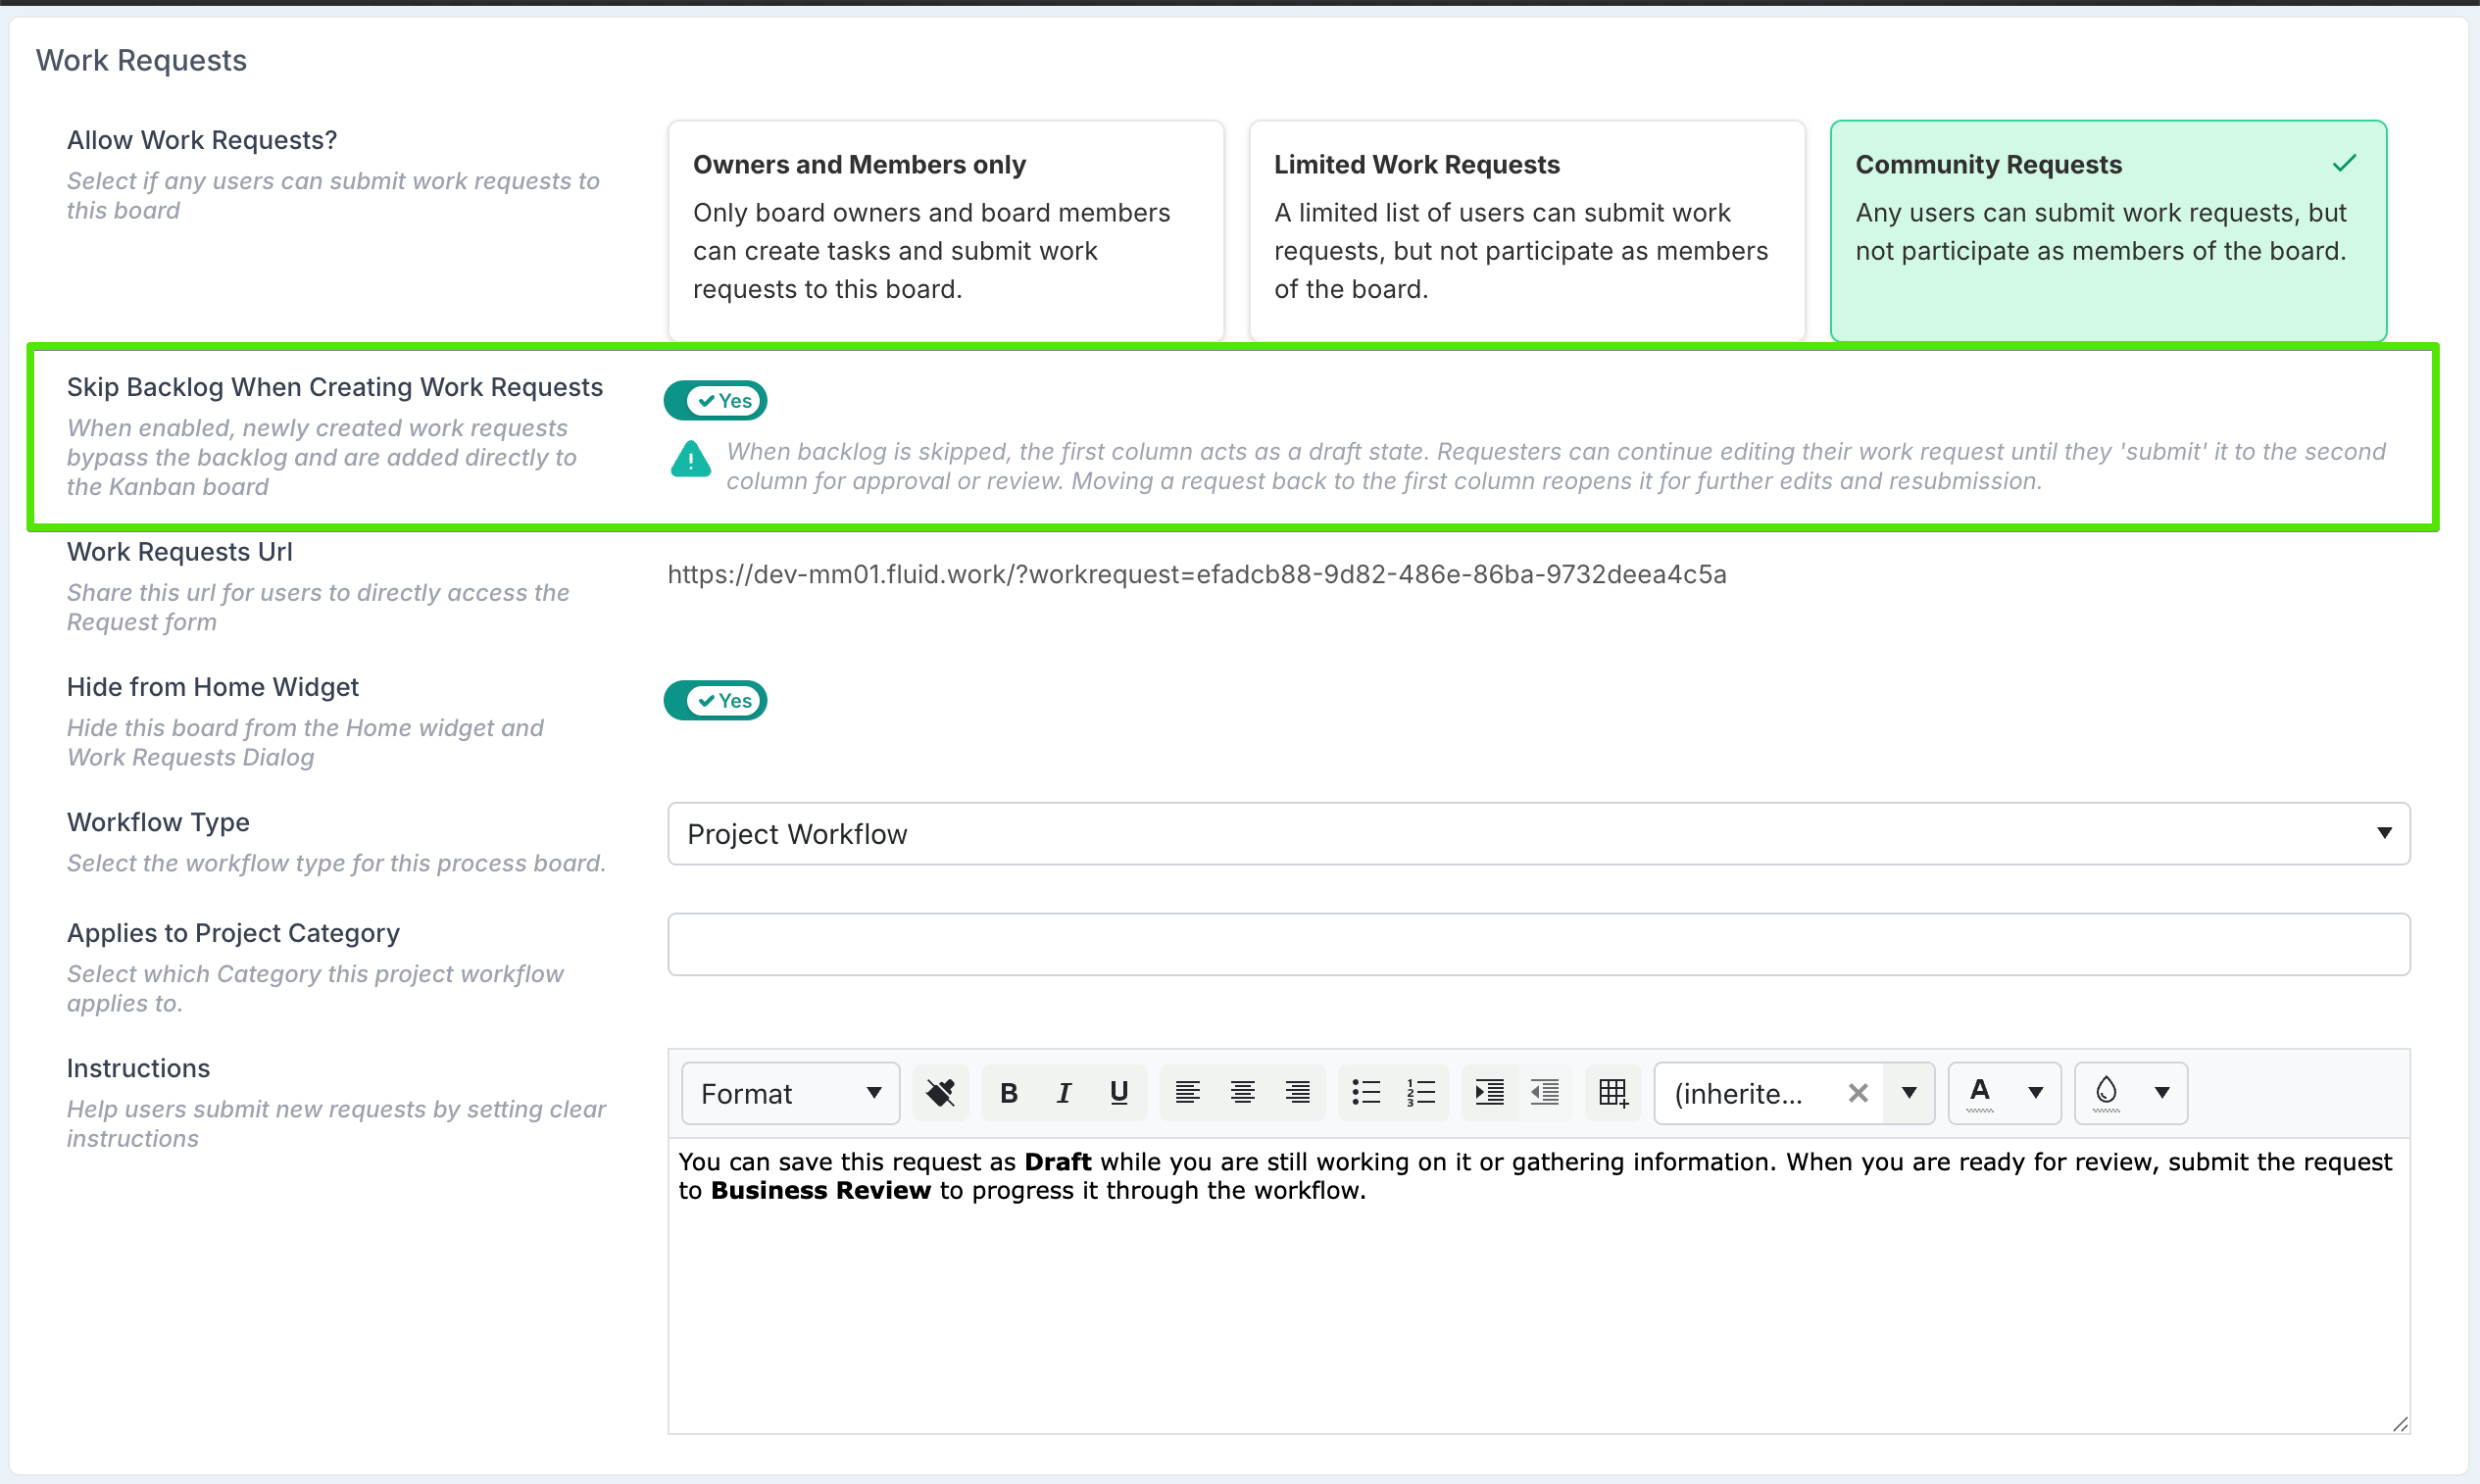2480x1484 pixels.
Task: Click the indent icon in editor
Action: click(1489, 1093)
